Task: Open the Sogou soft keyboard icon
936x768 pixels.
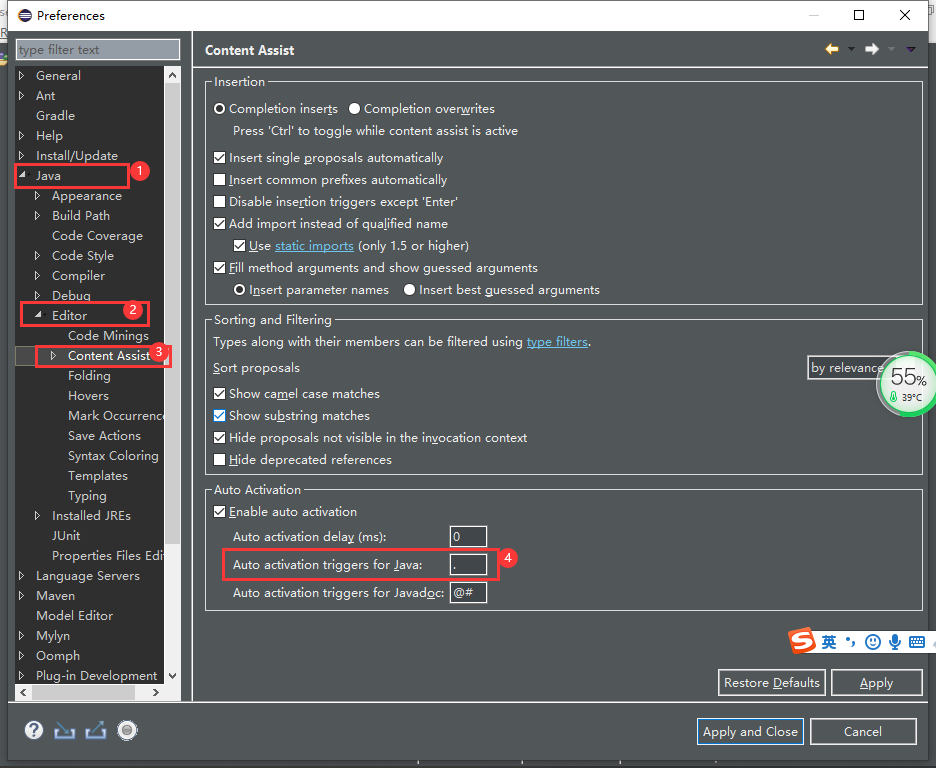Action: tap(917, 642)
